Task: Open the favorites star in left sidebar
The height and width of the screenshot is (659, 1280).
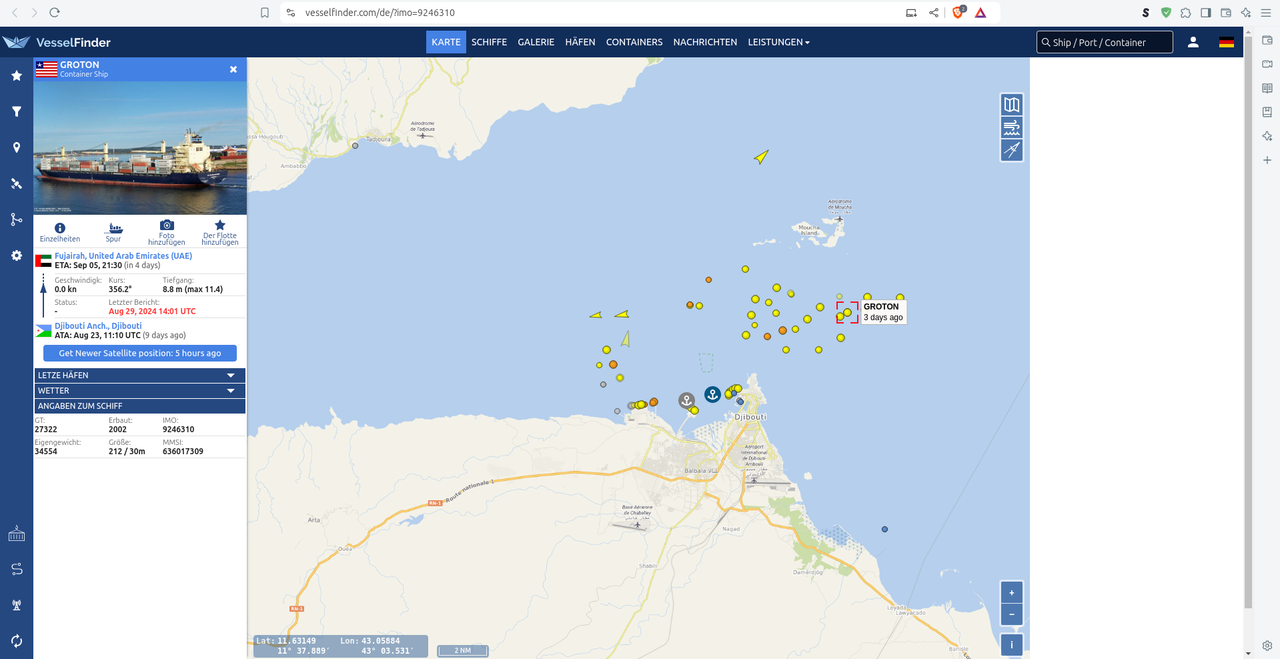Action: coord(16,76)
